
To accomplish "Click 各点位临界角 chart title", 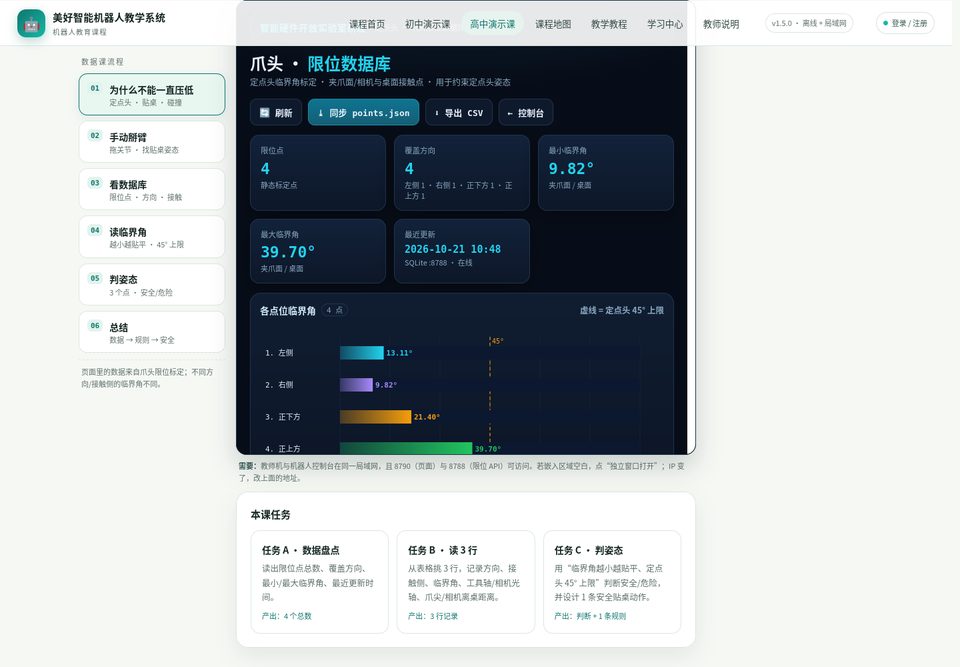I will [288, 311].
